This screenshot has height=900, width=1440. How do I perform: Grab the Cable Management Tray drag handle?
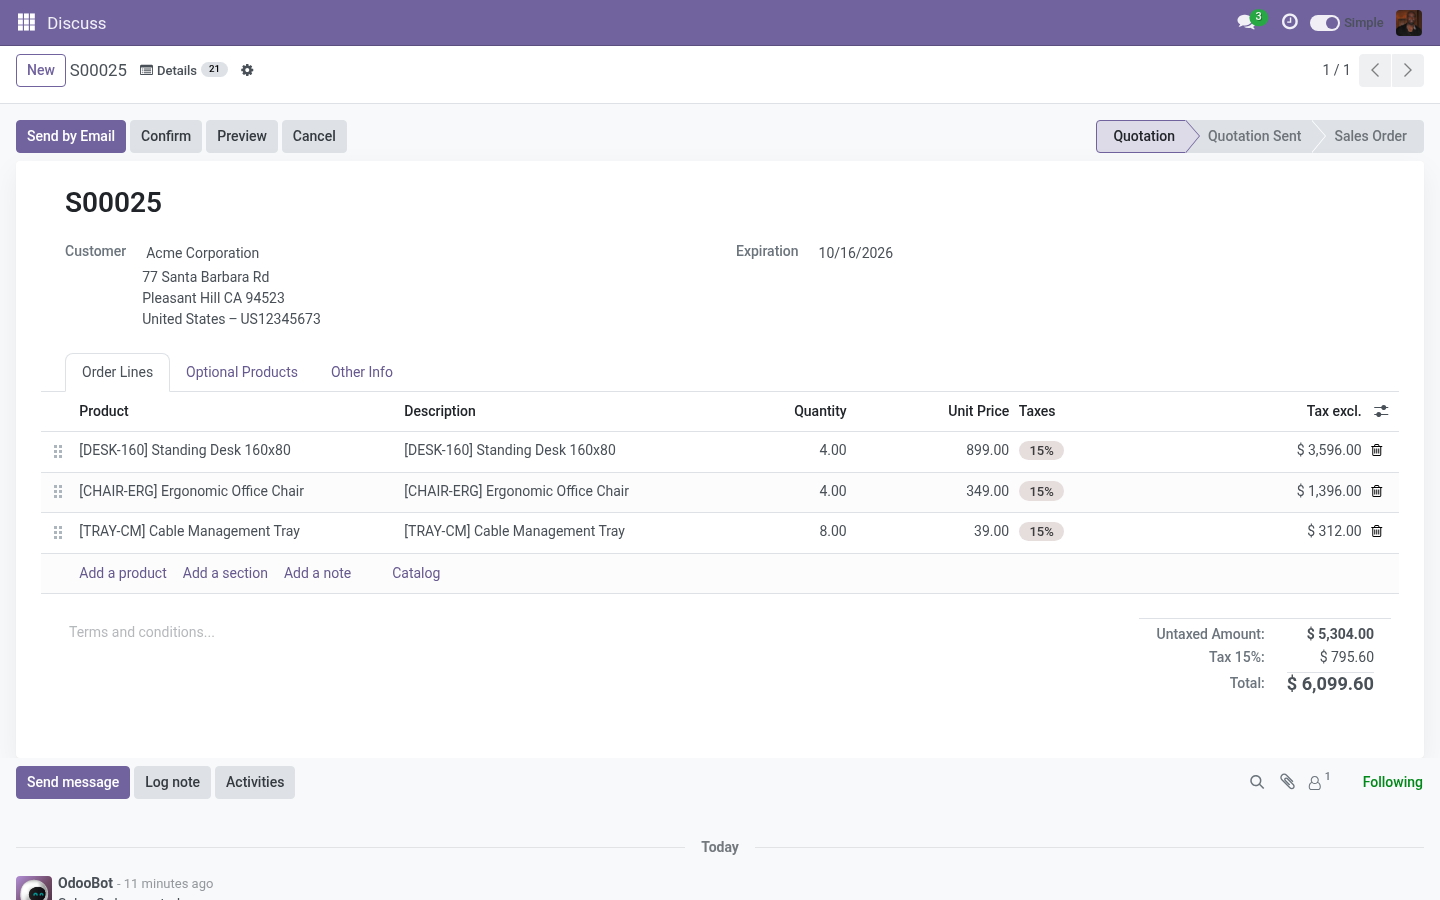[x=58, y=533]
